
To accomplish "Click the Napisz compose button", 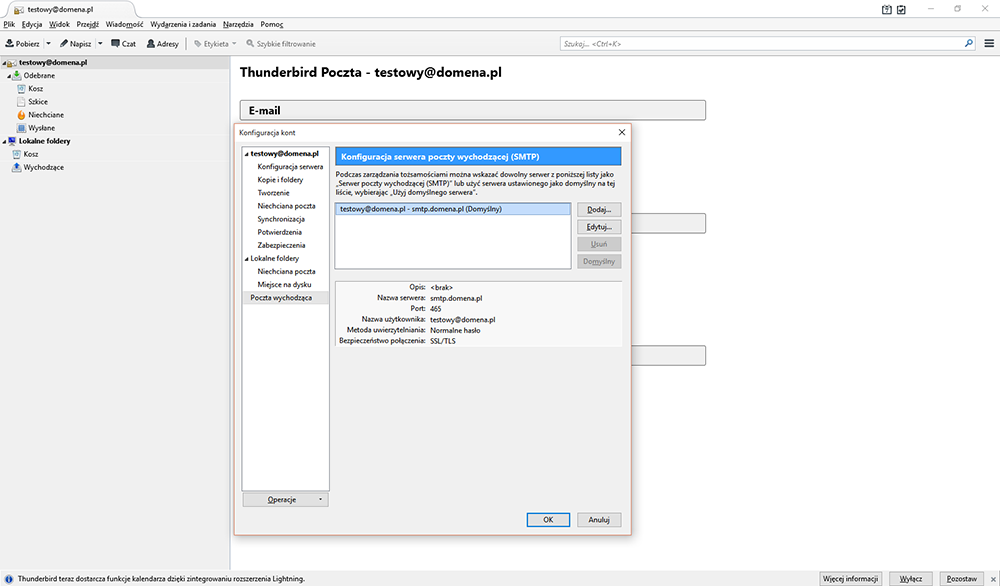I will 75,43.
